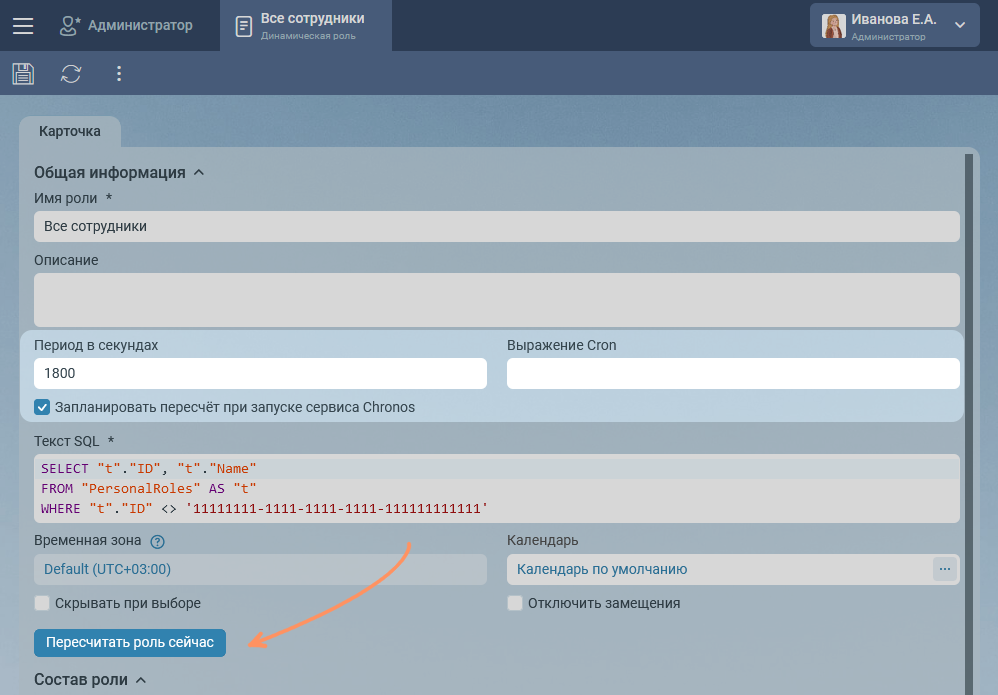Image resolution: width=998 pixels, height=695 pixels.
Task: Click into the Выражение Cron field
Action: pyautogui.click(x=732, y=373)
